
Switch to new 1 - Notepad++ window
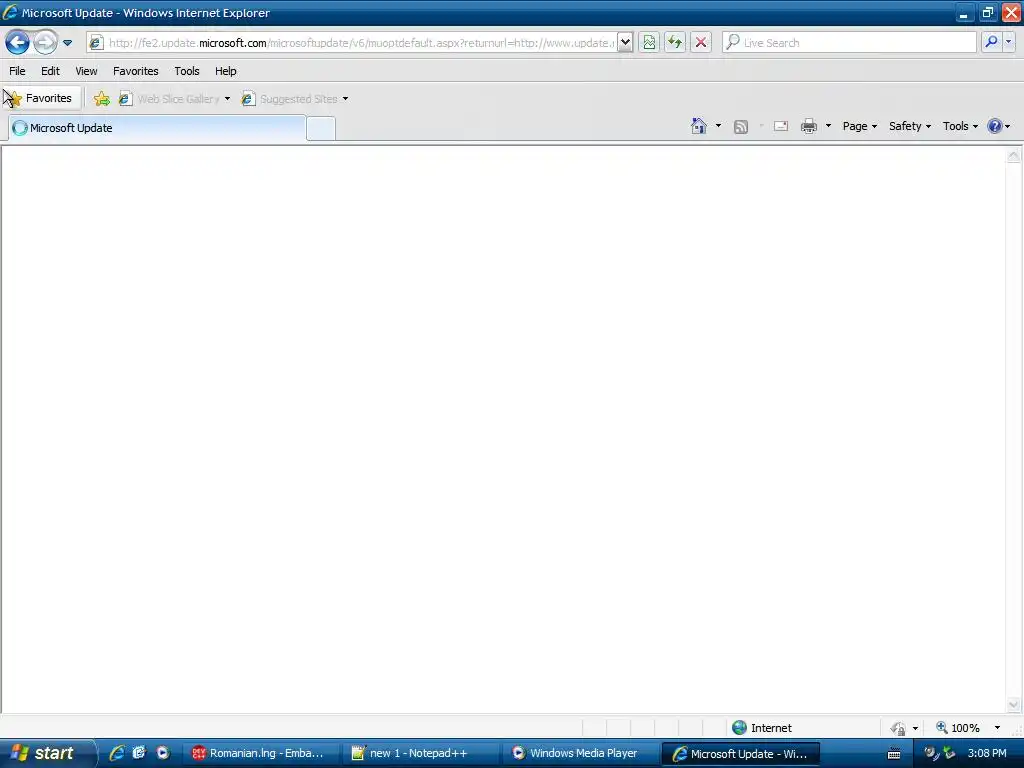click(x=420, y=753)
